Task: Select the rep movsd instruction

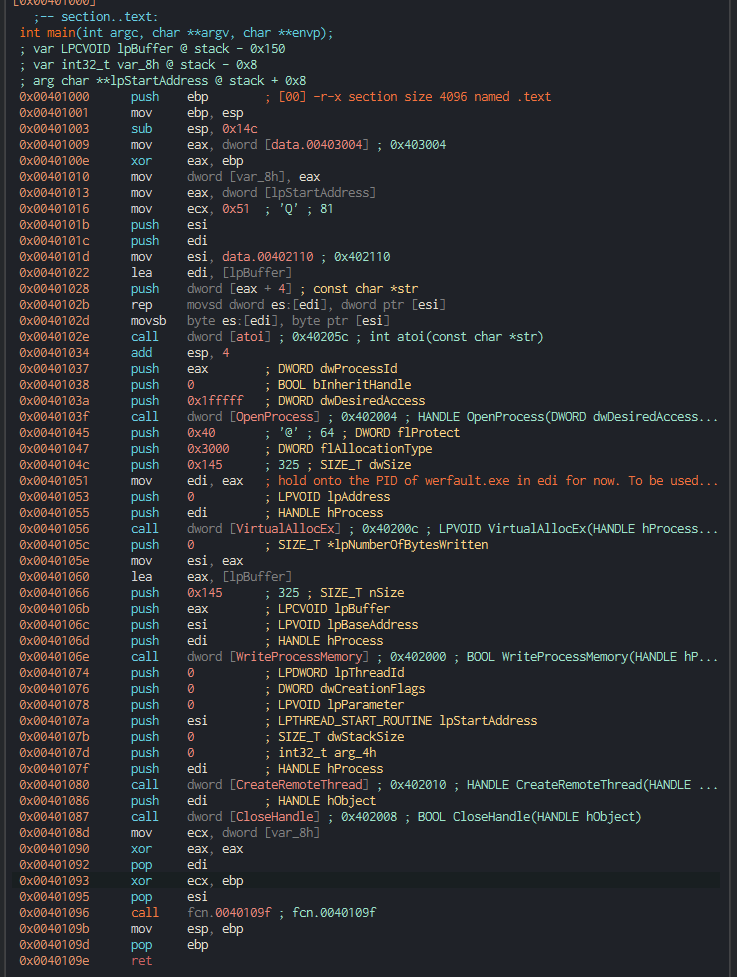Action: pyautogui.click(x=288, y=305)
